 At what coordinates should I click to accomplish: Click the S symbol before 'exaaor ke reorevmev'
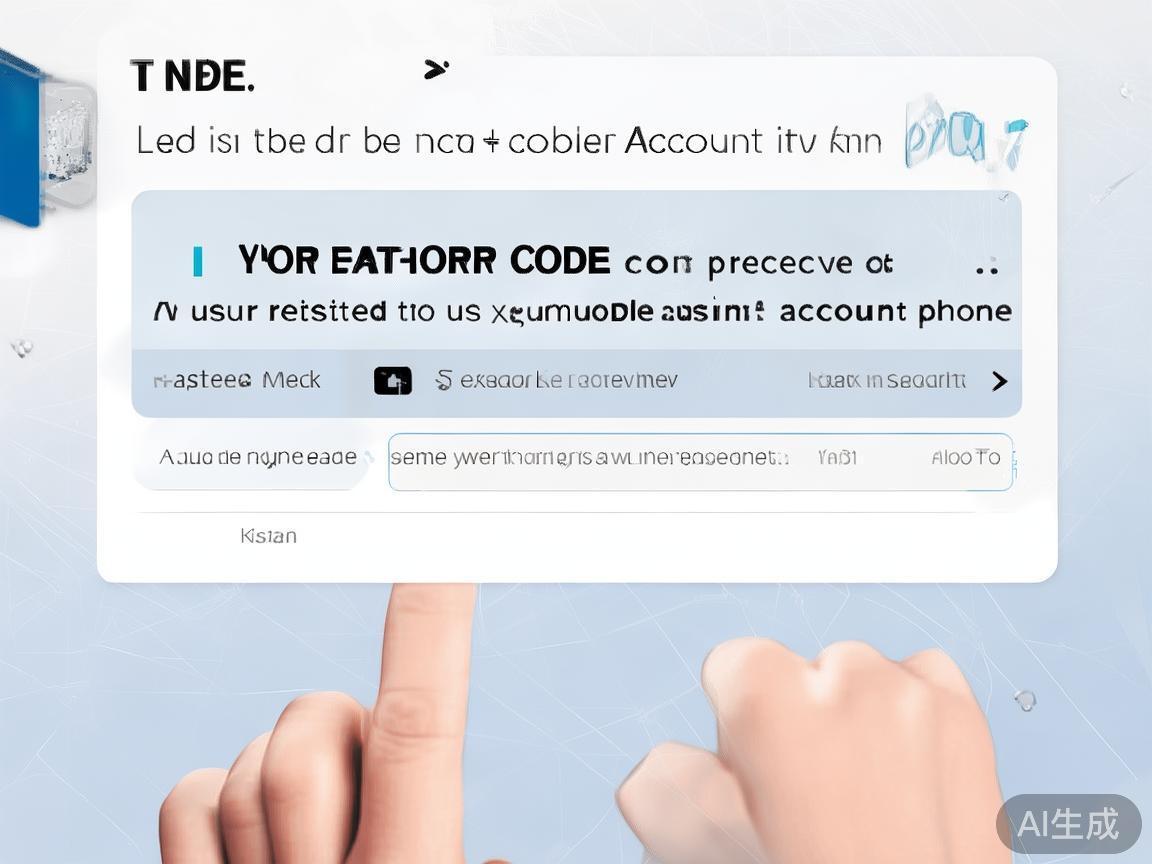tap(443, 380)
